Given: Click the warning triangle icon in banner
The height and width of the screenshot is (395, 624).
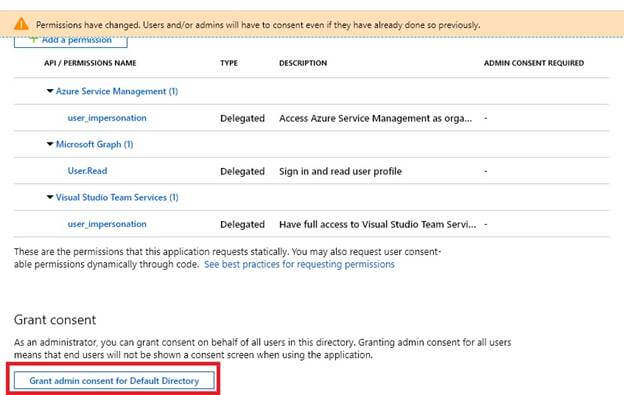Looking at the screenshot, I should (21, 24).
